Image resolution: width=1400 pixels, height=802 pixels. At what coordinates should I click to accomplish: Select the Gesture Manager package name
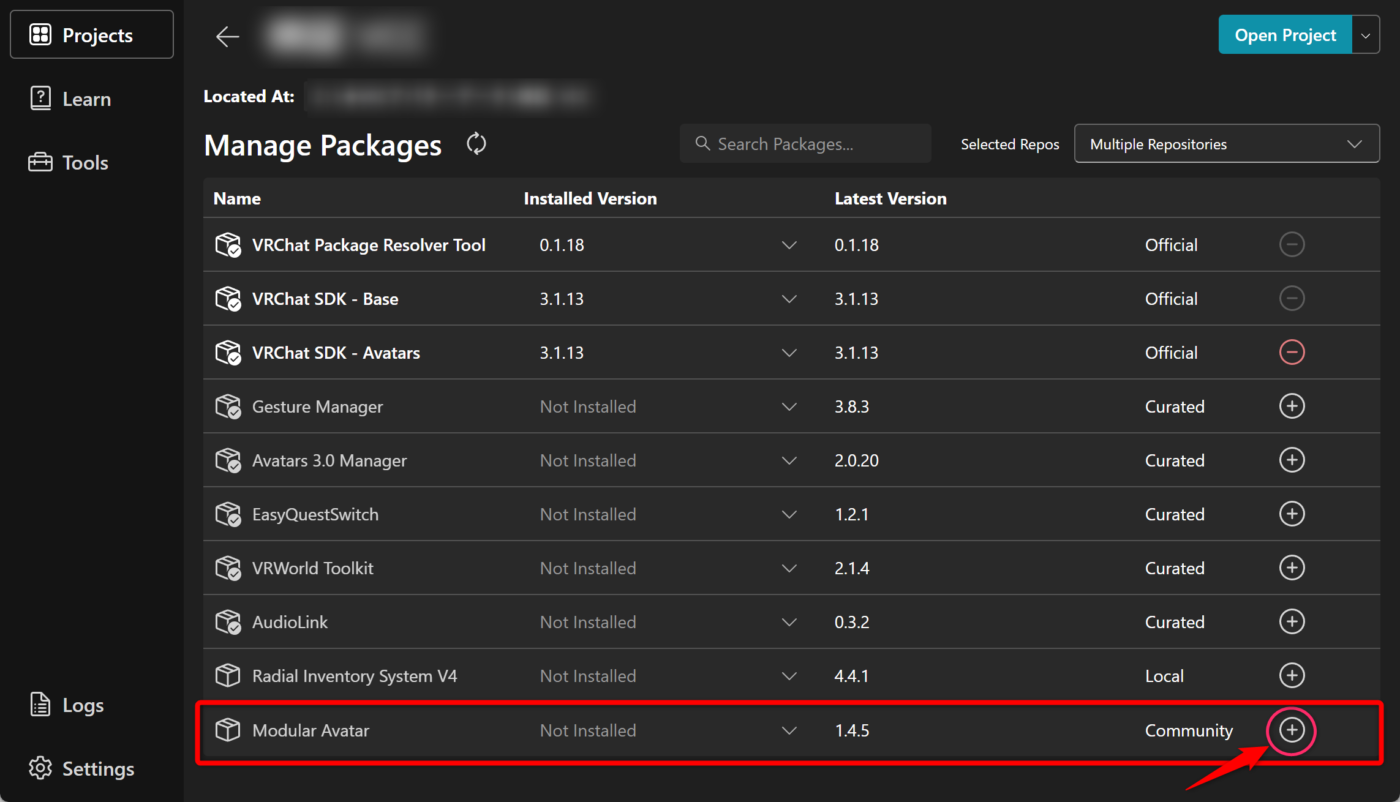pyautogui.click(x=318, y=407)
